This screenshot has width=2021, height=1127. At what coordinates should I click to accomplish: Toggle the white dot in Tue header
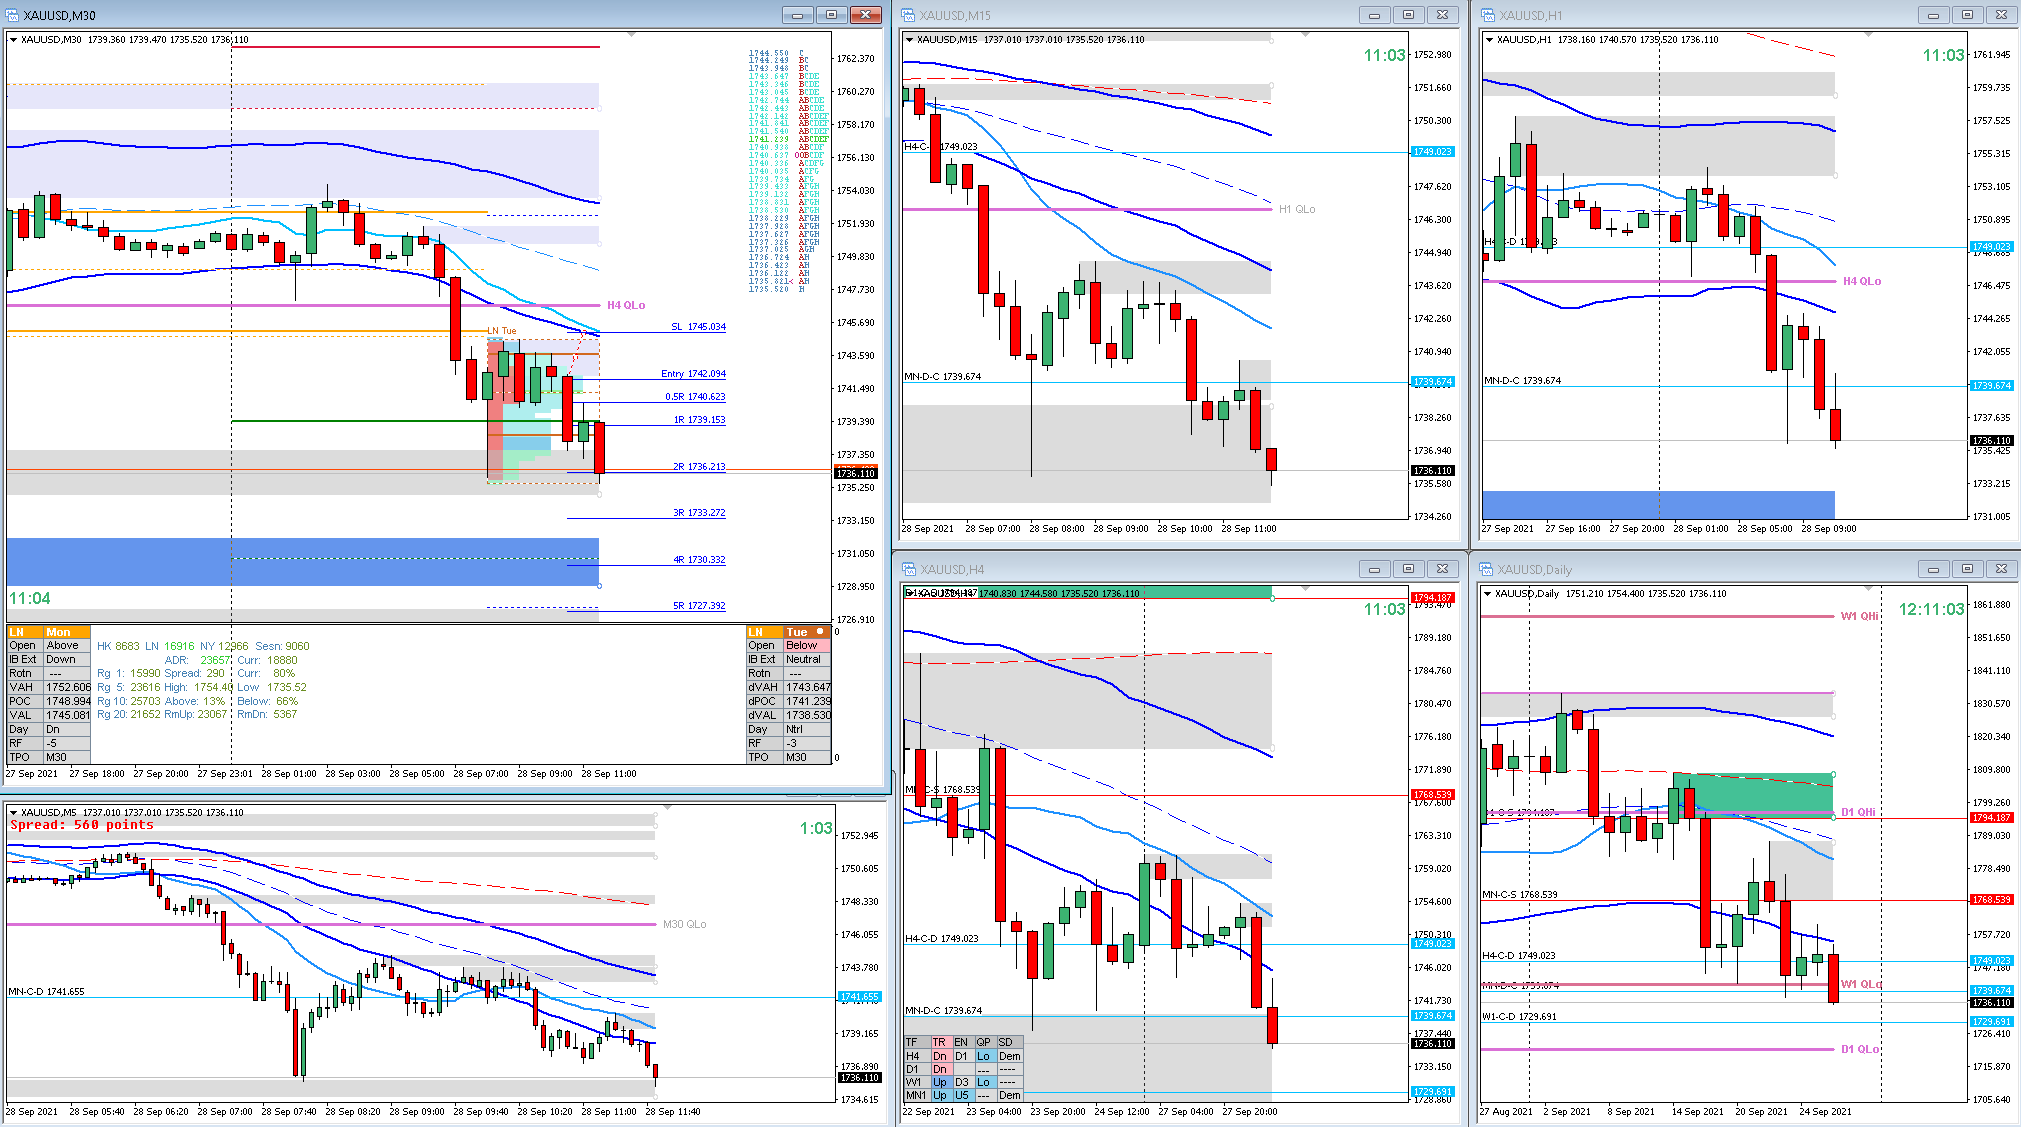pyautogui.click(x=820, y=632)
